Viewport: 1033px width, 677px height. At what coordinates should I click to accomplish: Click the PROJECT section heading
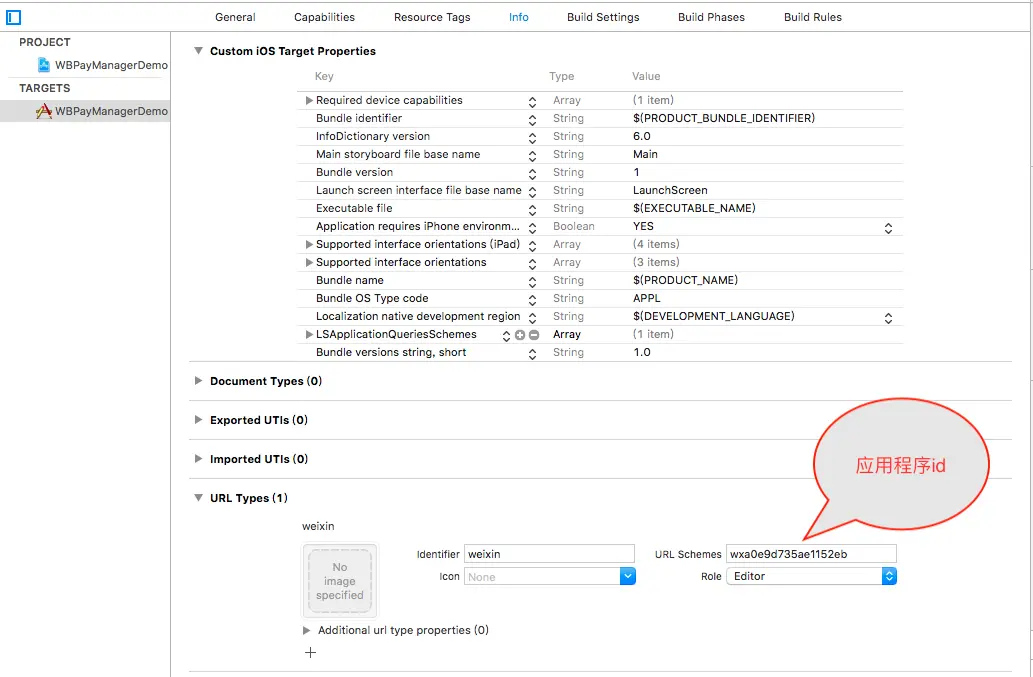[x=45, y=42]
